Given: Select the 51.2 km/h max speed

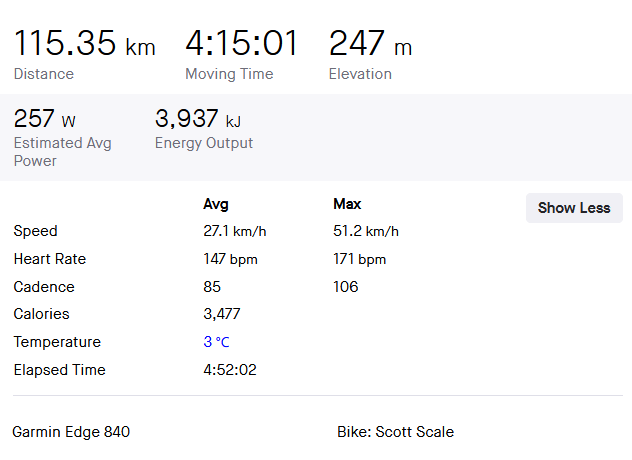Looking at the screenshot, I should [x=366, y=231].
